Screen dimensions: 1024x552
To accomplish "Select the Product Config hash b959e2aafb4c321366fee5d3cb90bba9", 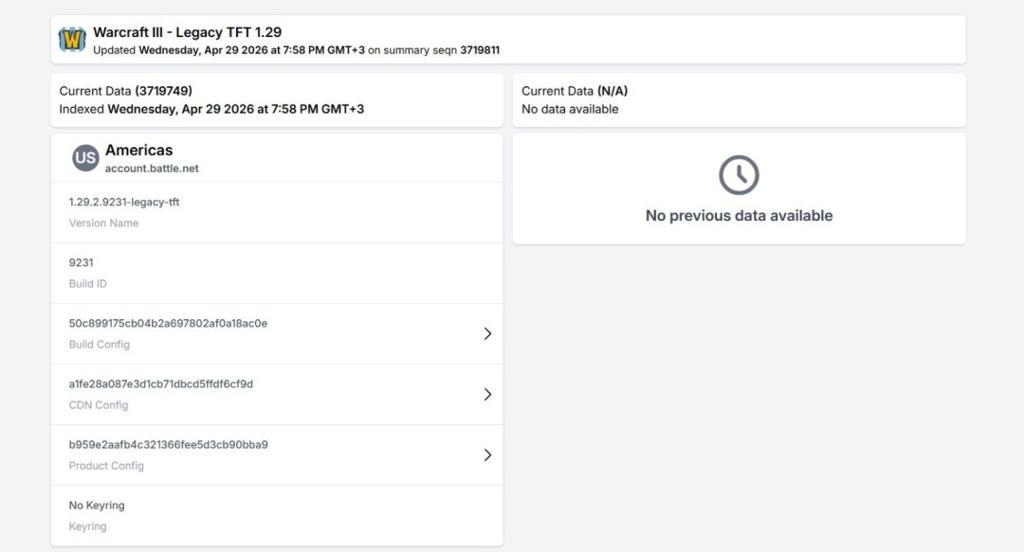I will tap(168, 445).
